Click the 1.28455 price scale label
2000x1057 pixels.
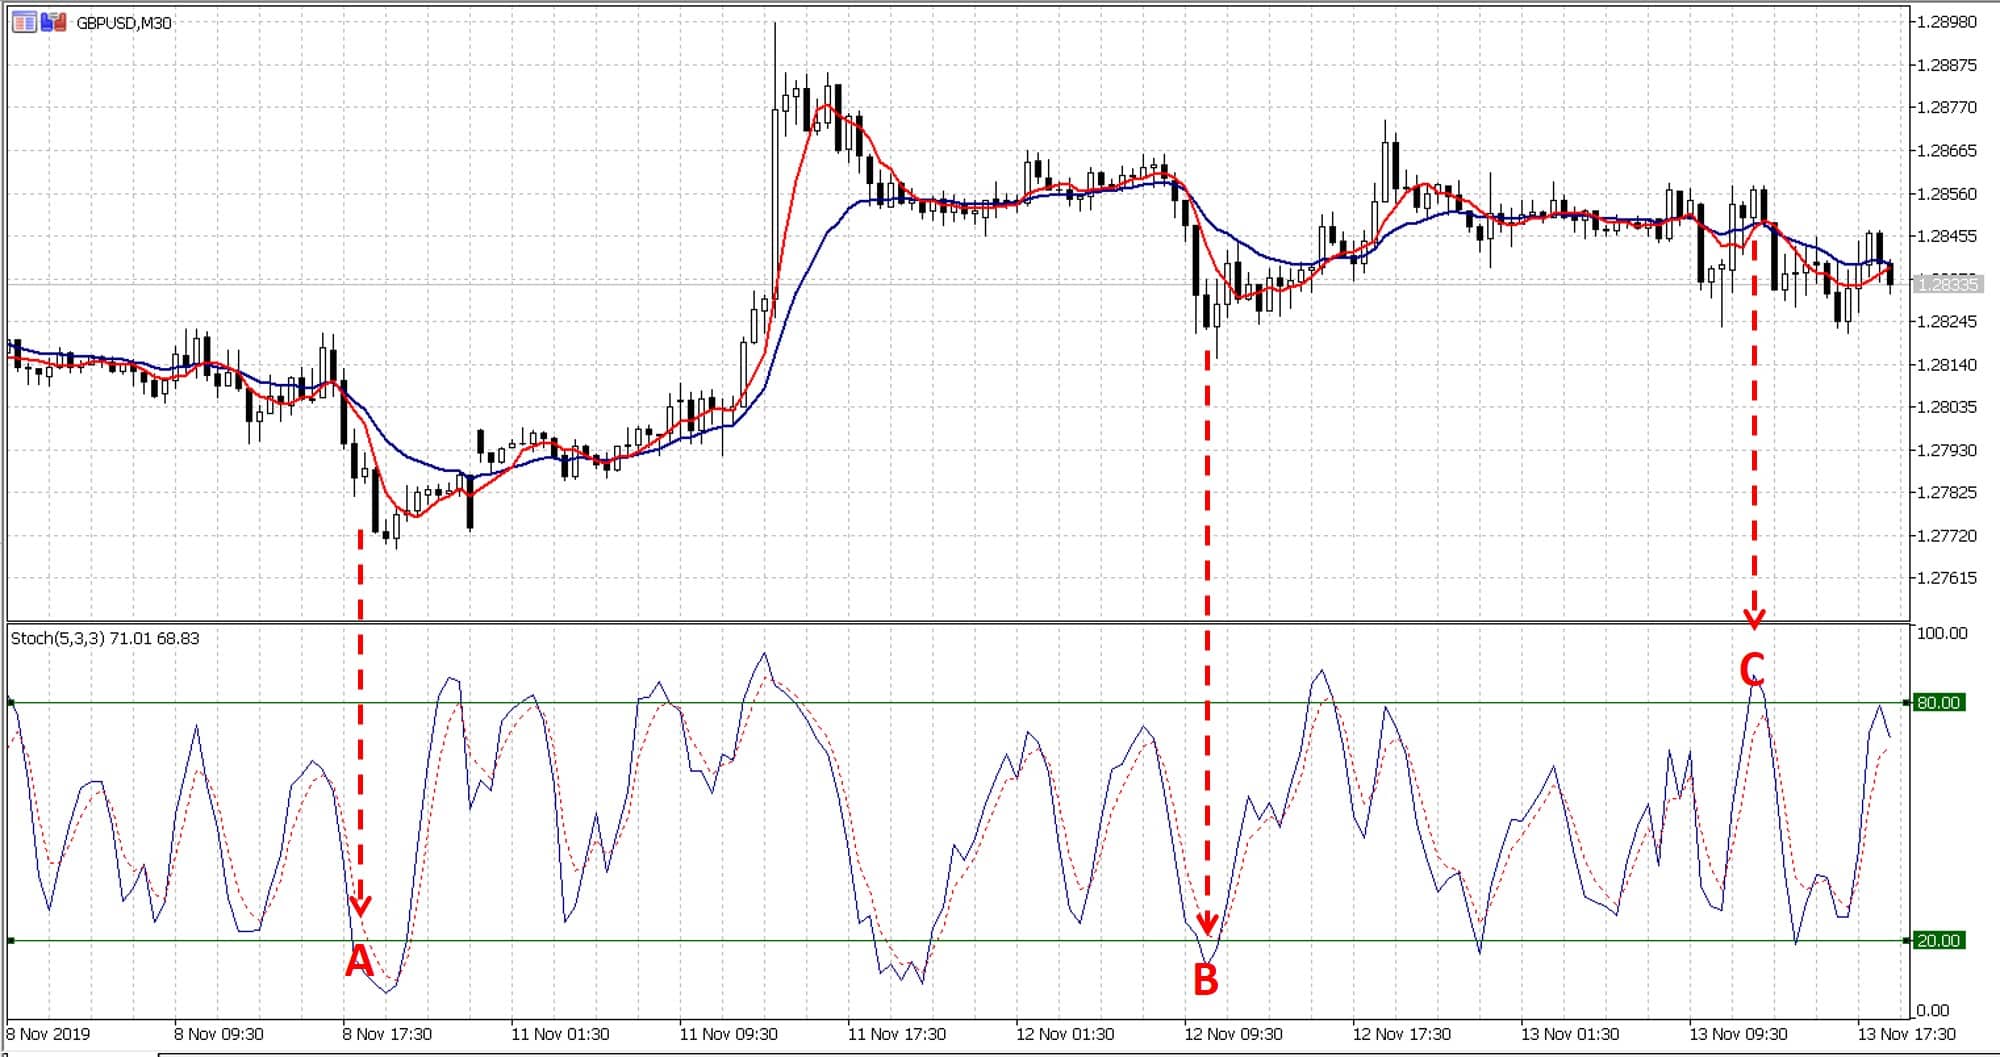pyautogui.click(x=1947, y=236)
